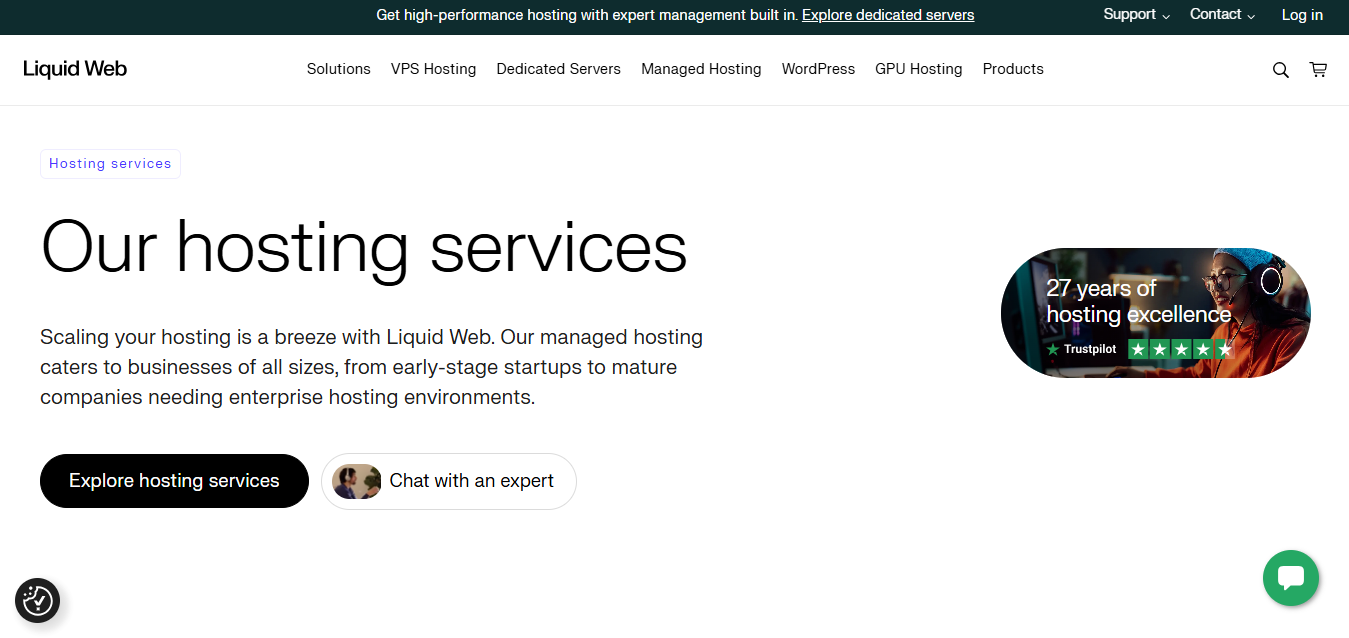Open the WordPress menu
This screenshot has height=638, width=1349.
coord(818,69)
